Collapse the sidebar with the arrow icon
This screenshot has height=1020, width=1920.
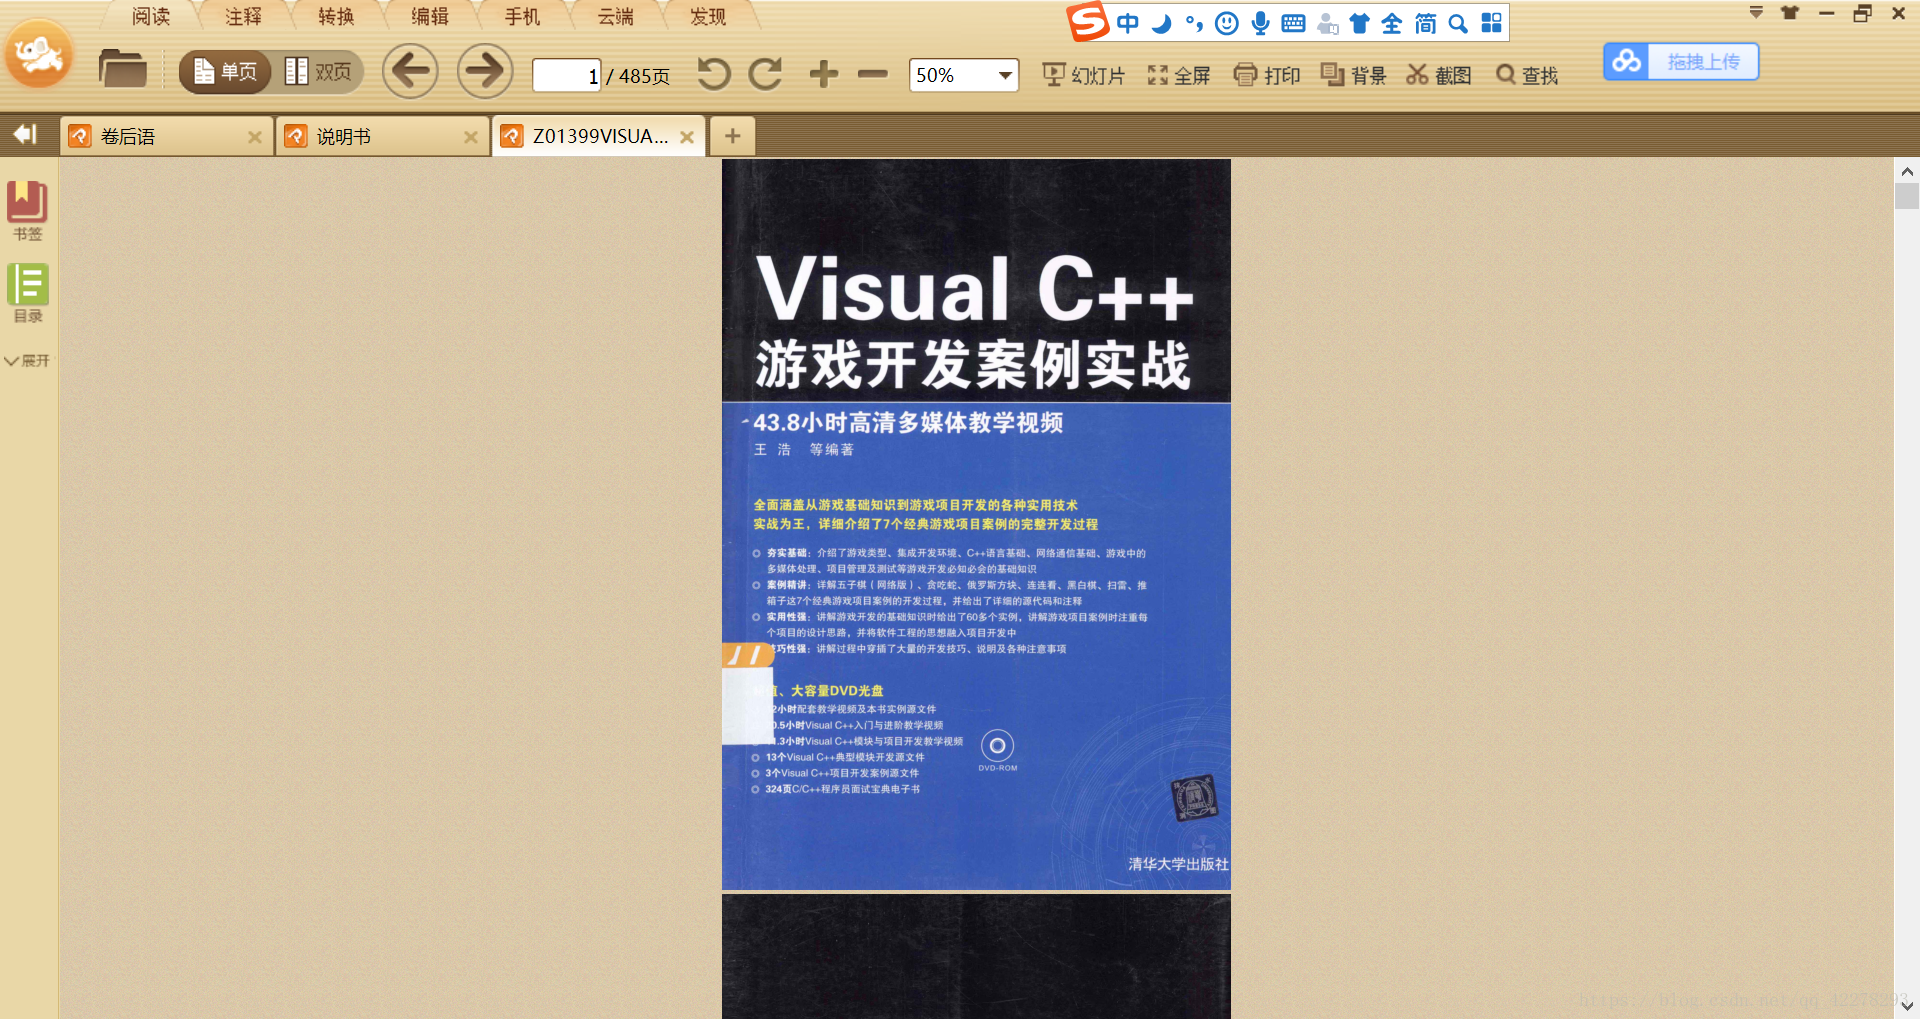pyautogui.click(x=25, y=134)
